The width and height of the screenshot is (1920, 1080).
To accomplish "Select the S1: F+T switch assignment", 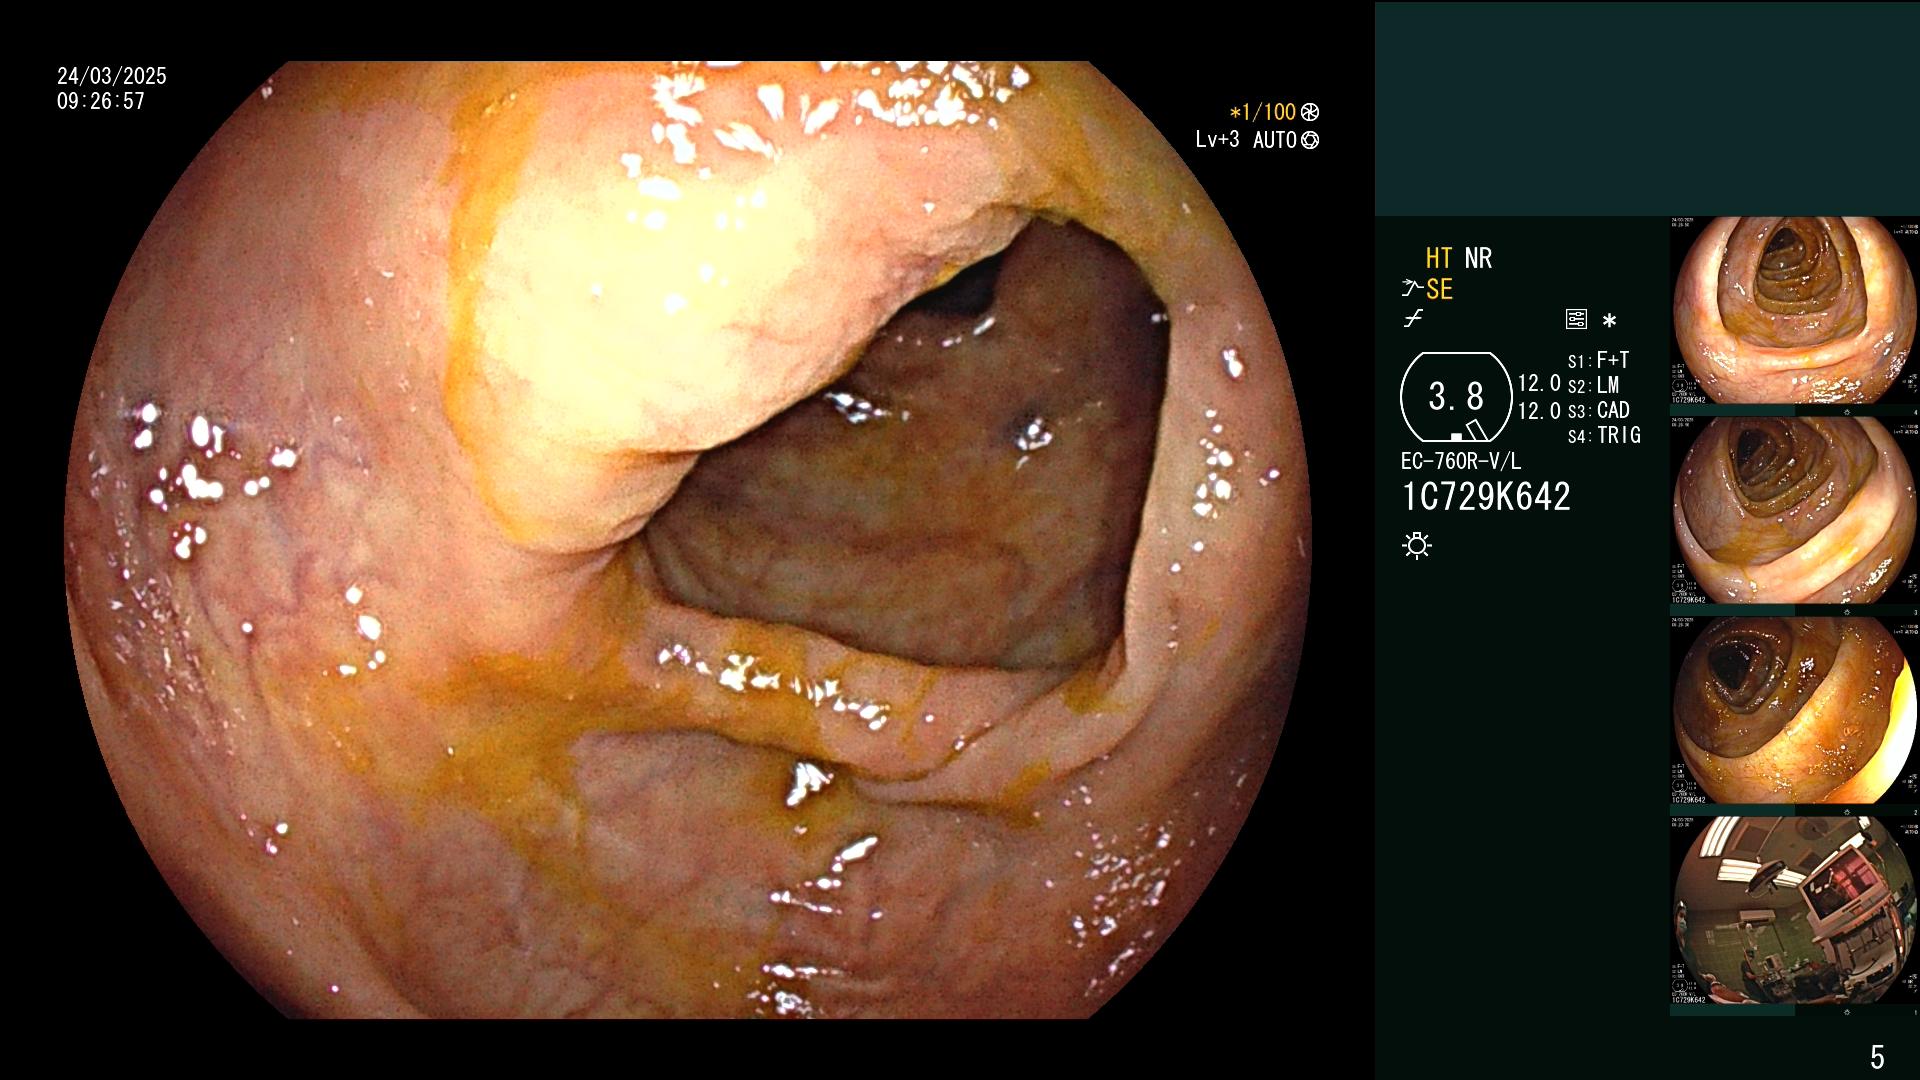I will click(x=1598, y=360).
